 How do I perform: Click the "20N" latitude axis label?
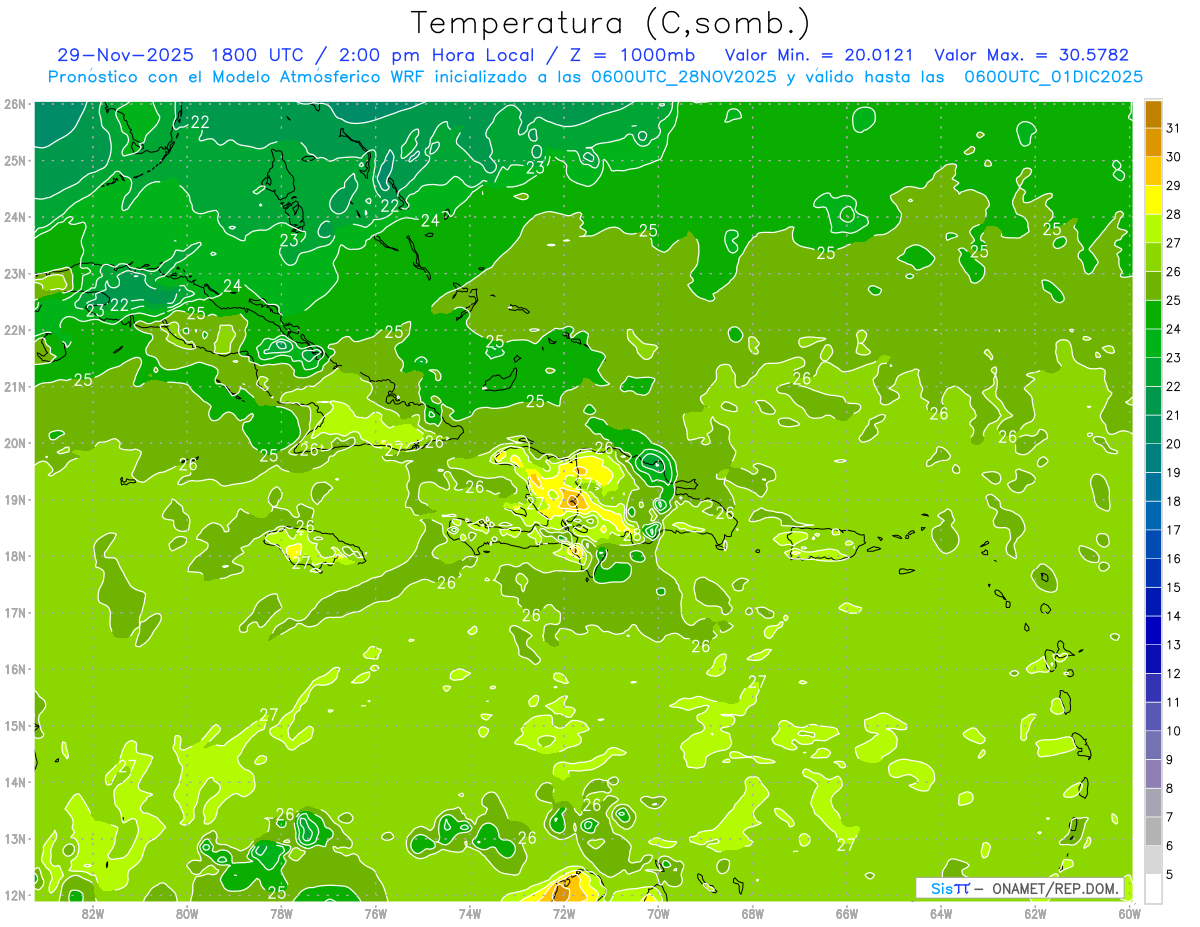pyautogui.click(x=14, y=443)
